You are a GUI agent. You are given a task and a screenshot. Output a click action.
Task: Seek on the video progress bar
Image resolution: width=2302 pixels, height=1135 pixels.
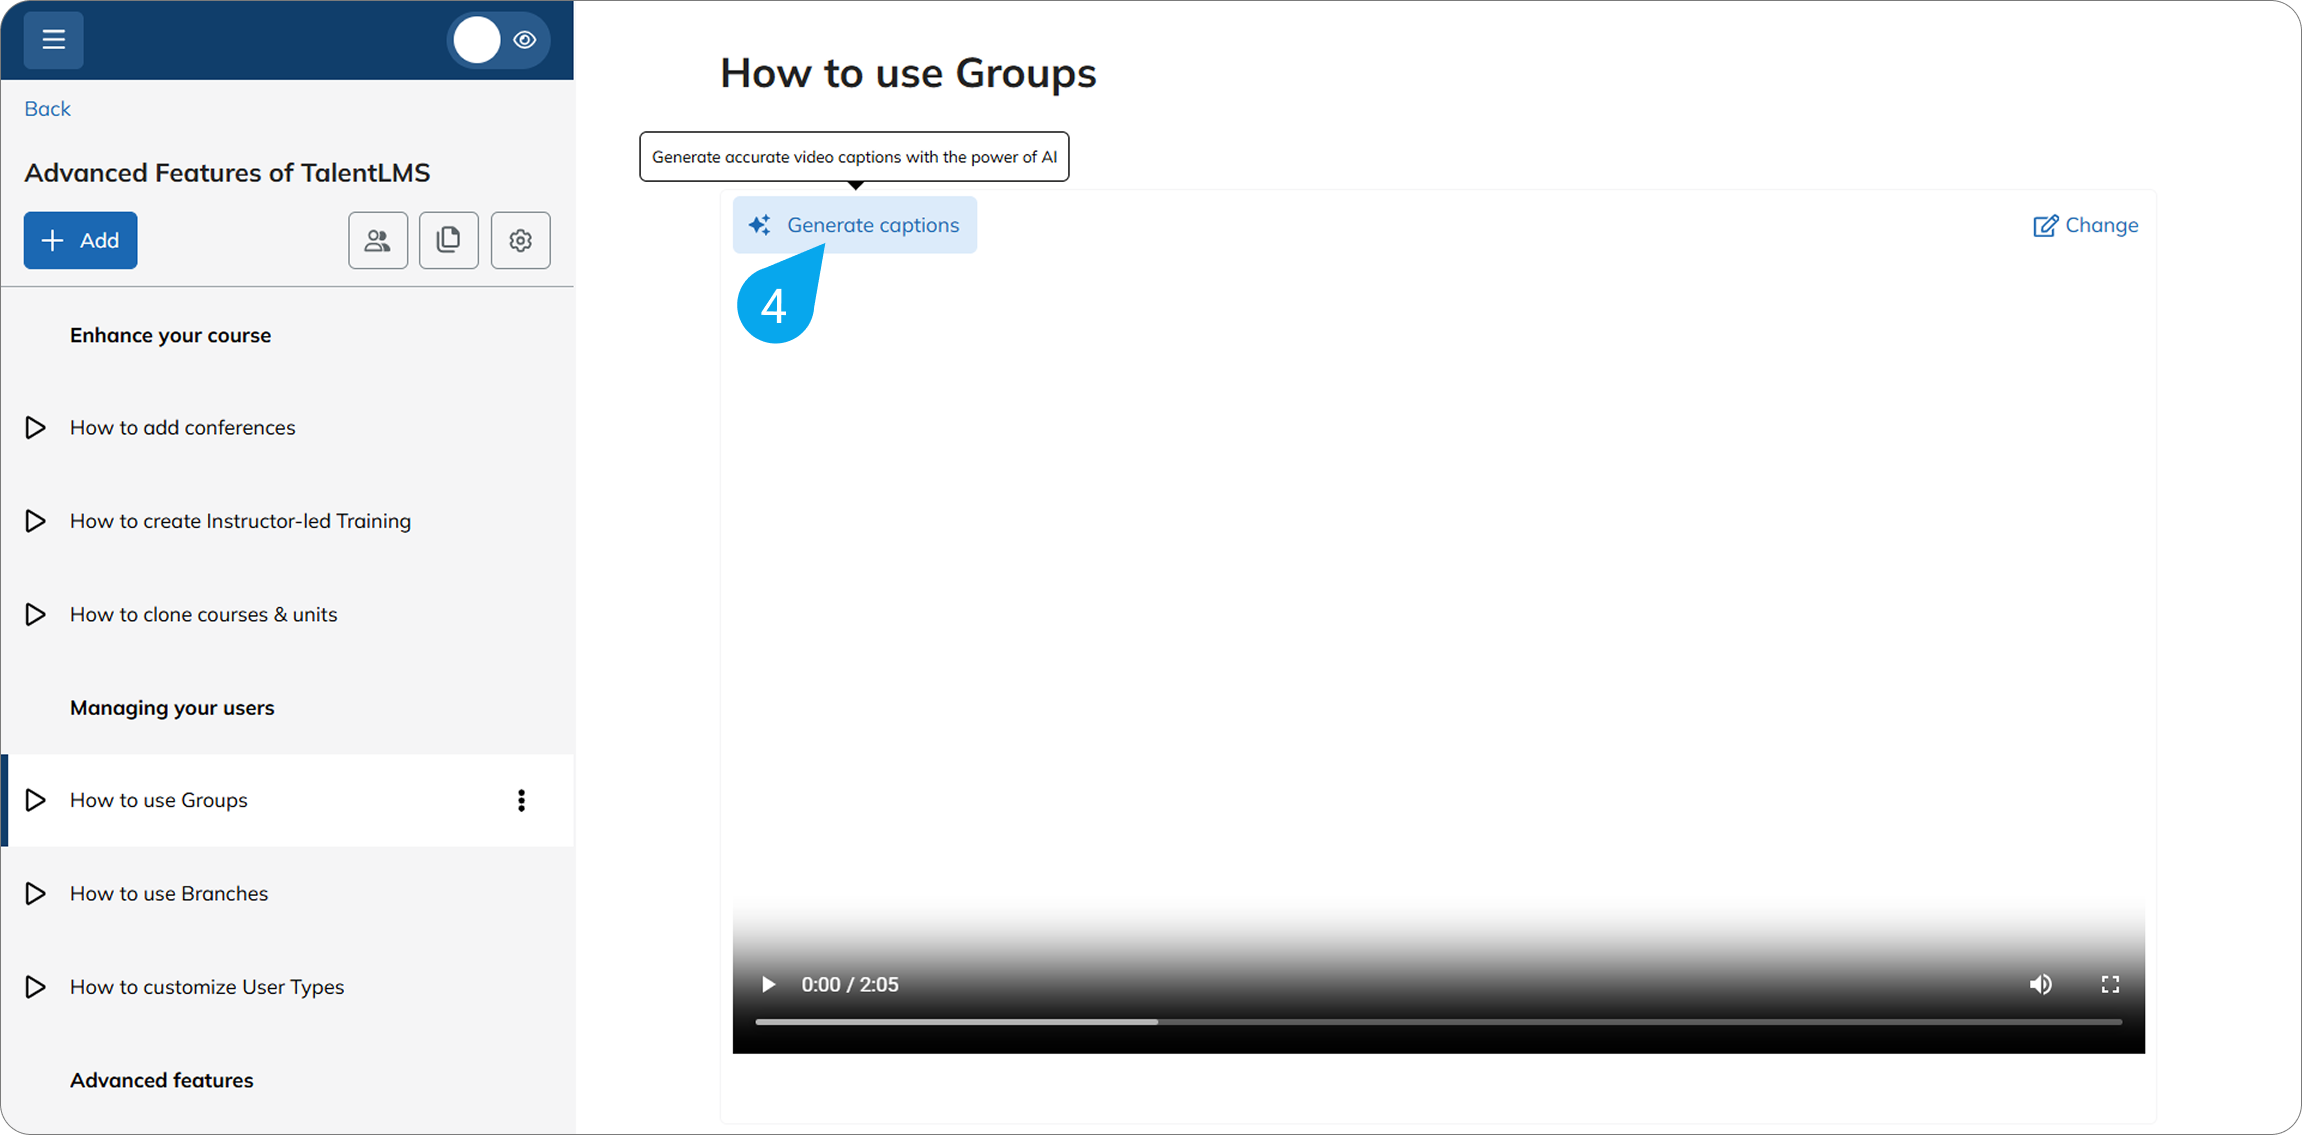(1438, 1022)
